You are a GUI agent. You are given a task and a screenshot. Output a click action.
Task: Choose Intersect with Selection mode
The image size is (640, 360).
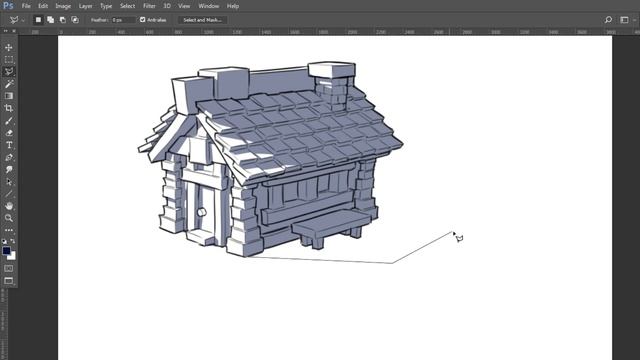(75, 20)
